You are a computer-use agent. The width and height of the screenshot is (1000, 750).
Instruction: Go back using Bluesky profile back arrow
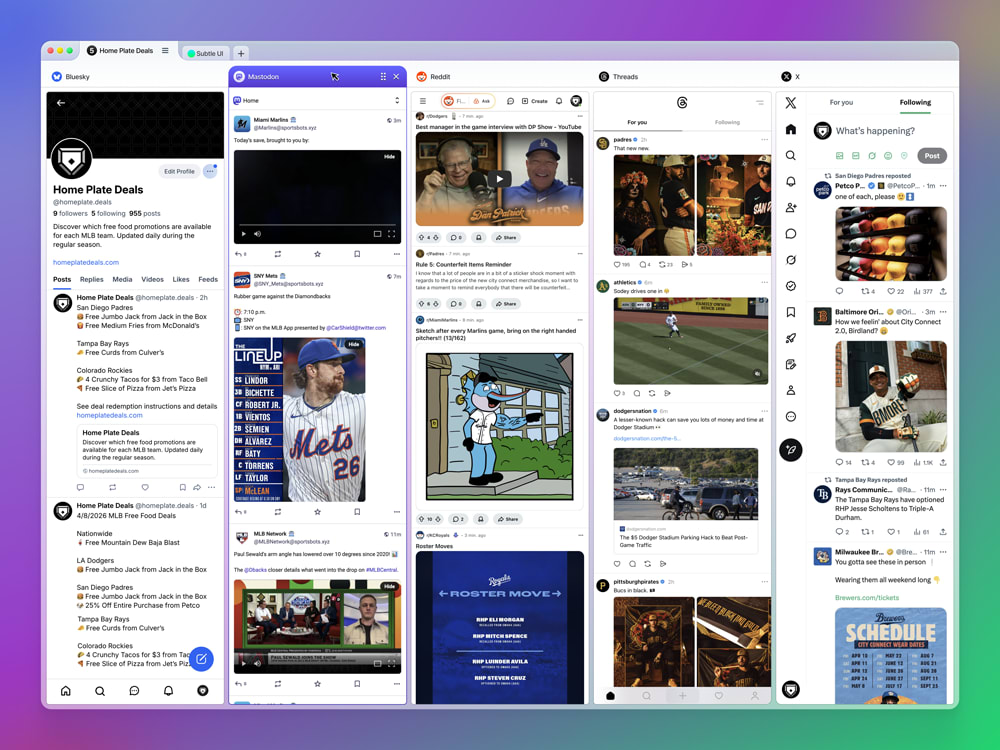coord(61,103)
